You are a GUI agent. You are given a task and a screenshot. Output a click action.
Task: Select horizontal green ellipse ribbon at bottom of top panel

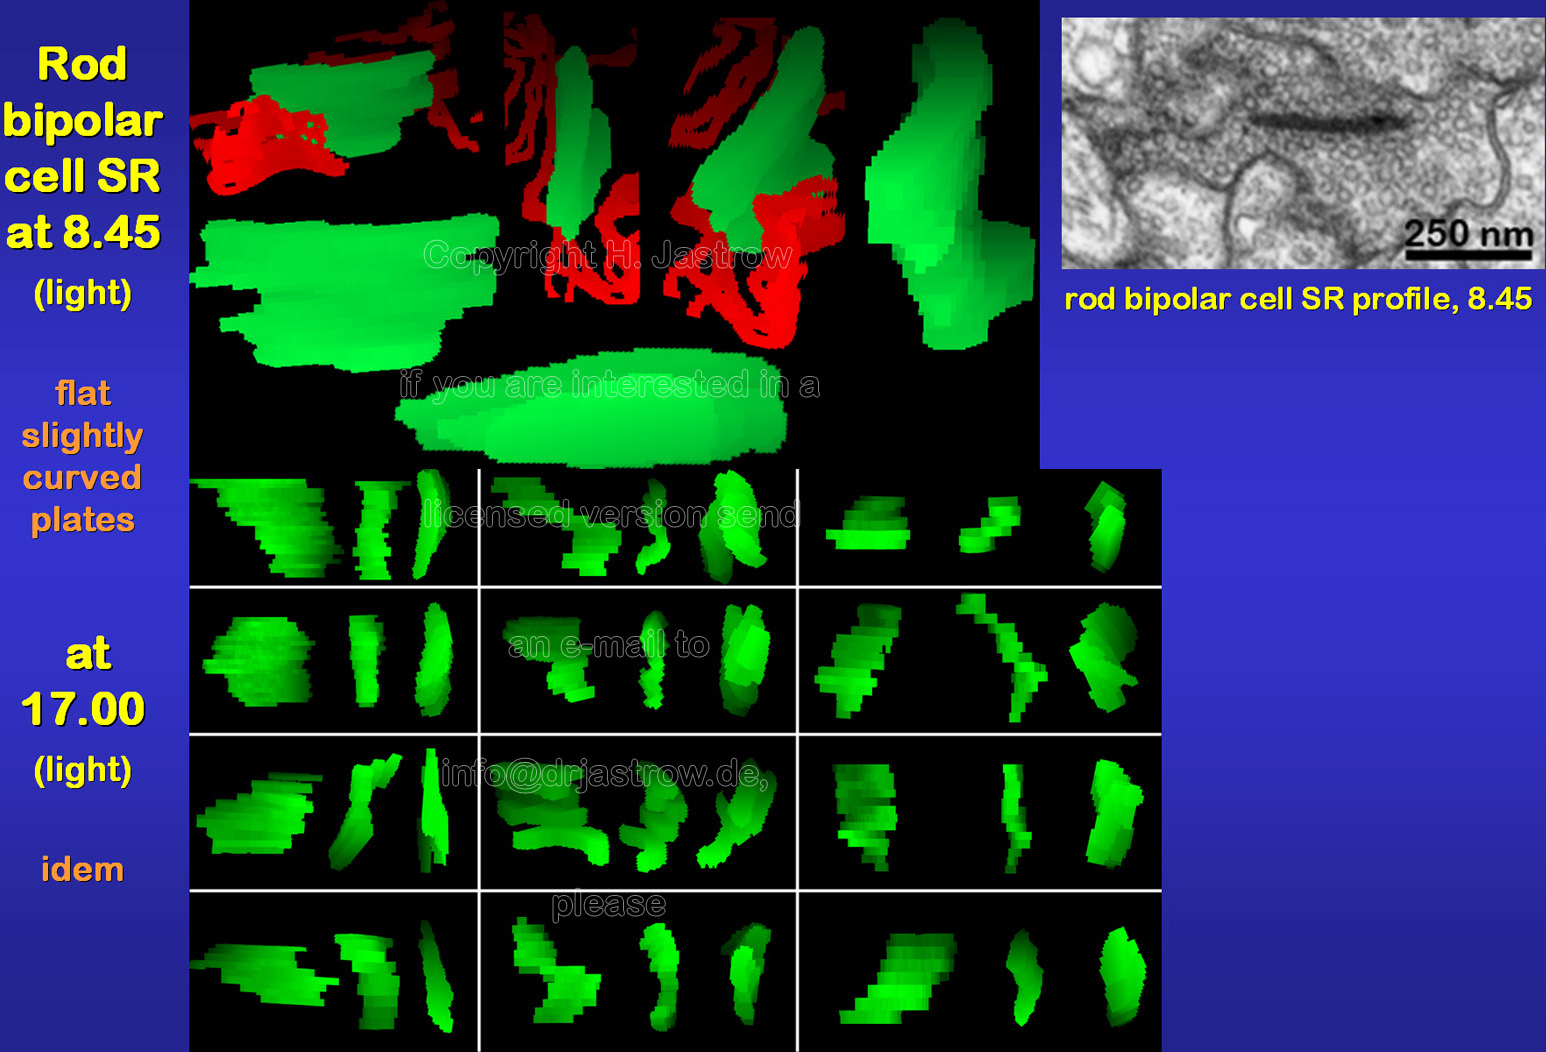[592, 408]
